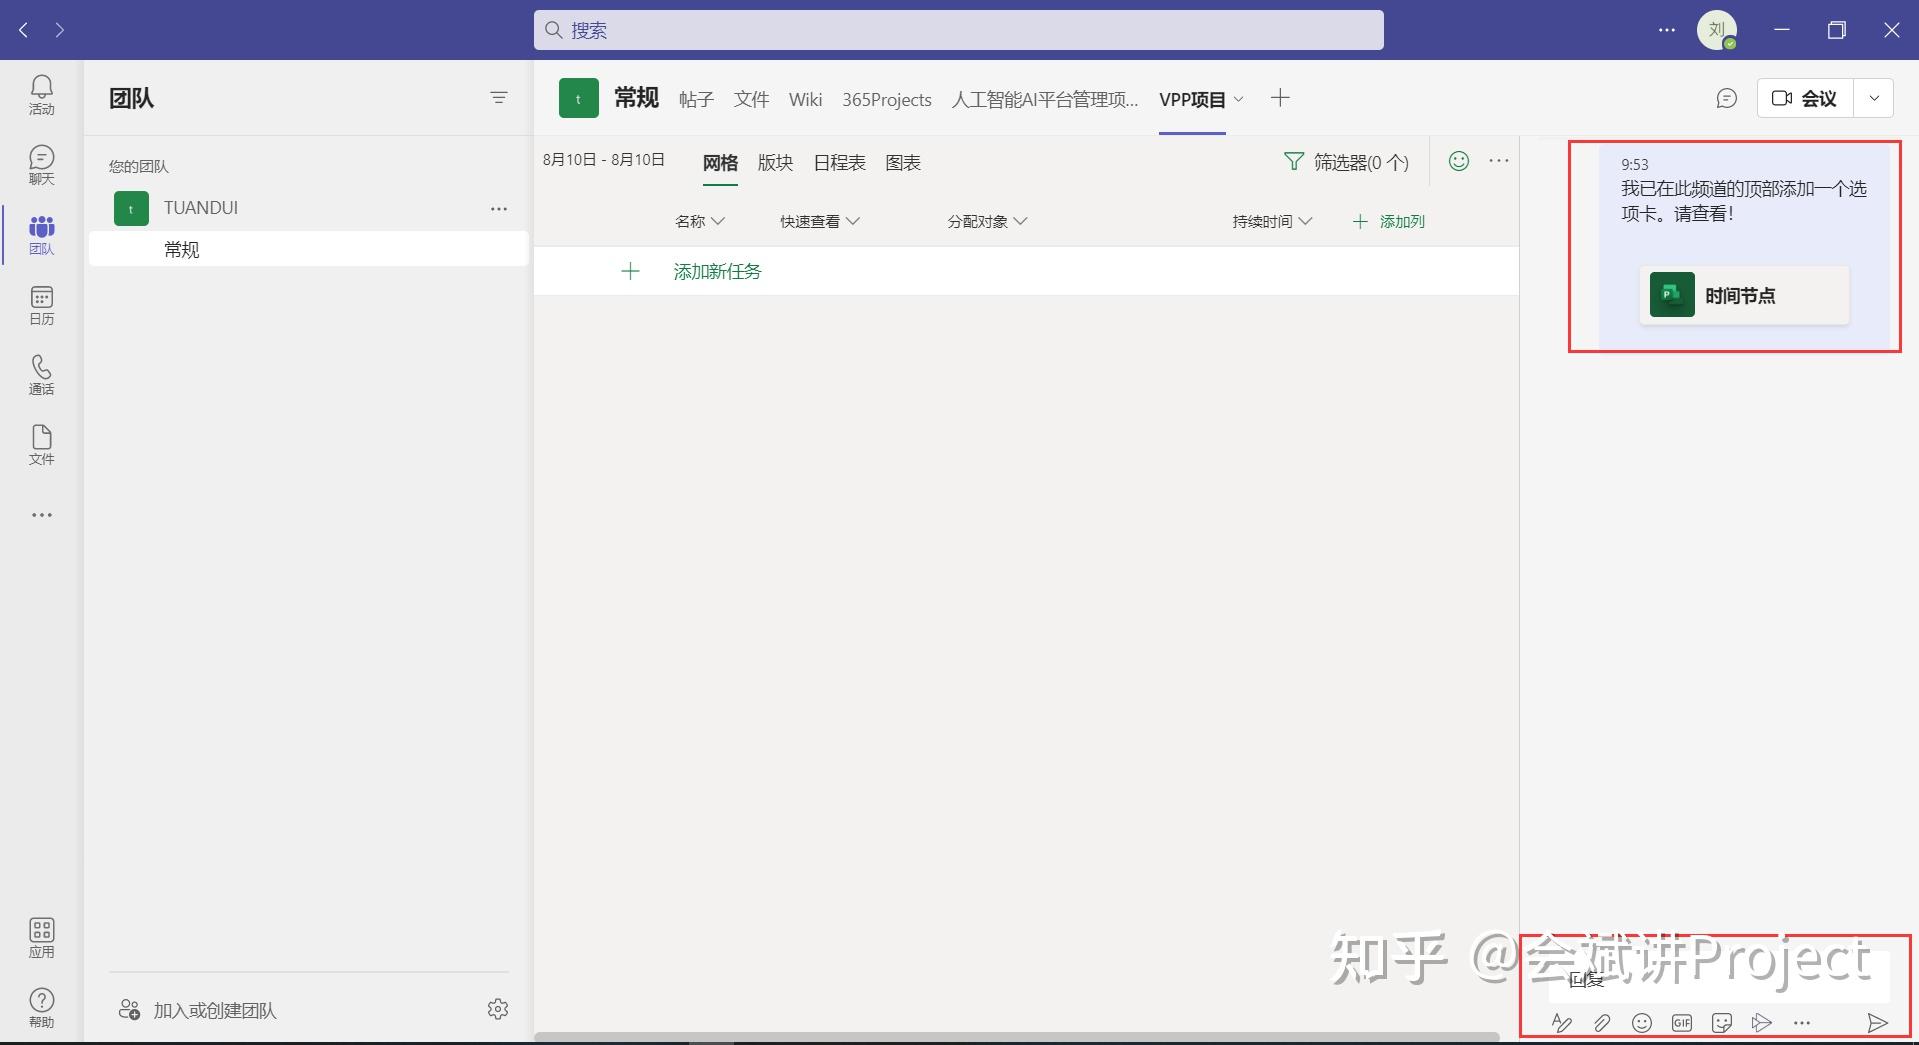Open the 365Projects tab
Image resolution: width=1919 pixels, height=1045 pixels.
tap(887, 99)
